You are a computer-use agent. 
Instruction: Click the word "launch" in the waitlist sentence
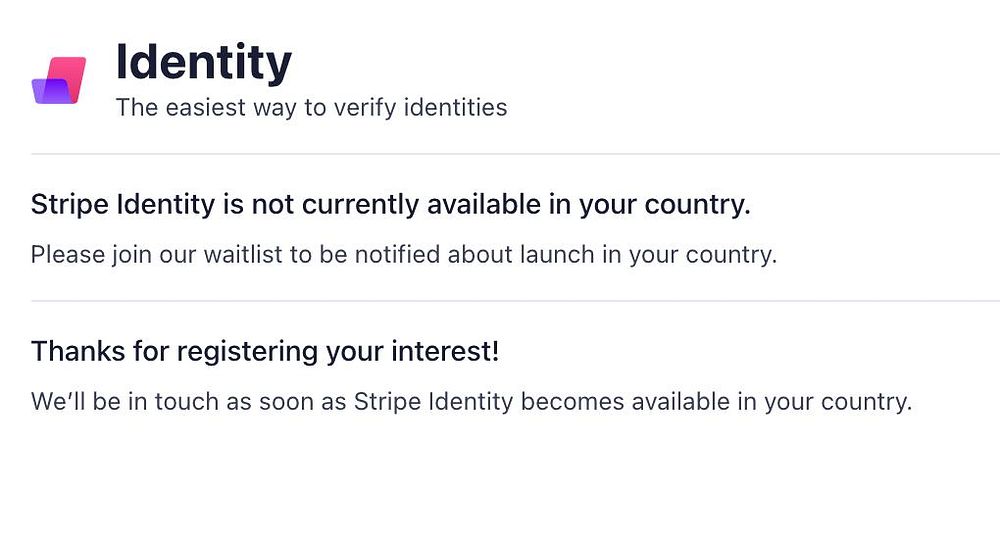556,254
